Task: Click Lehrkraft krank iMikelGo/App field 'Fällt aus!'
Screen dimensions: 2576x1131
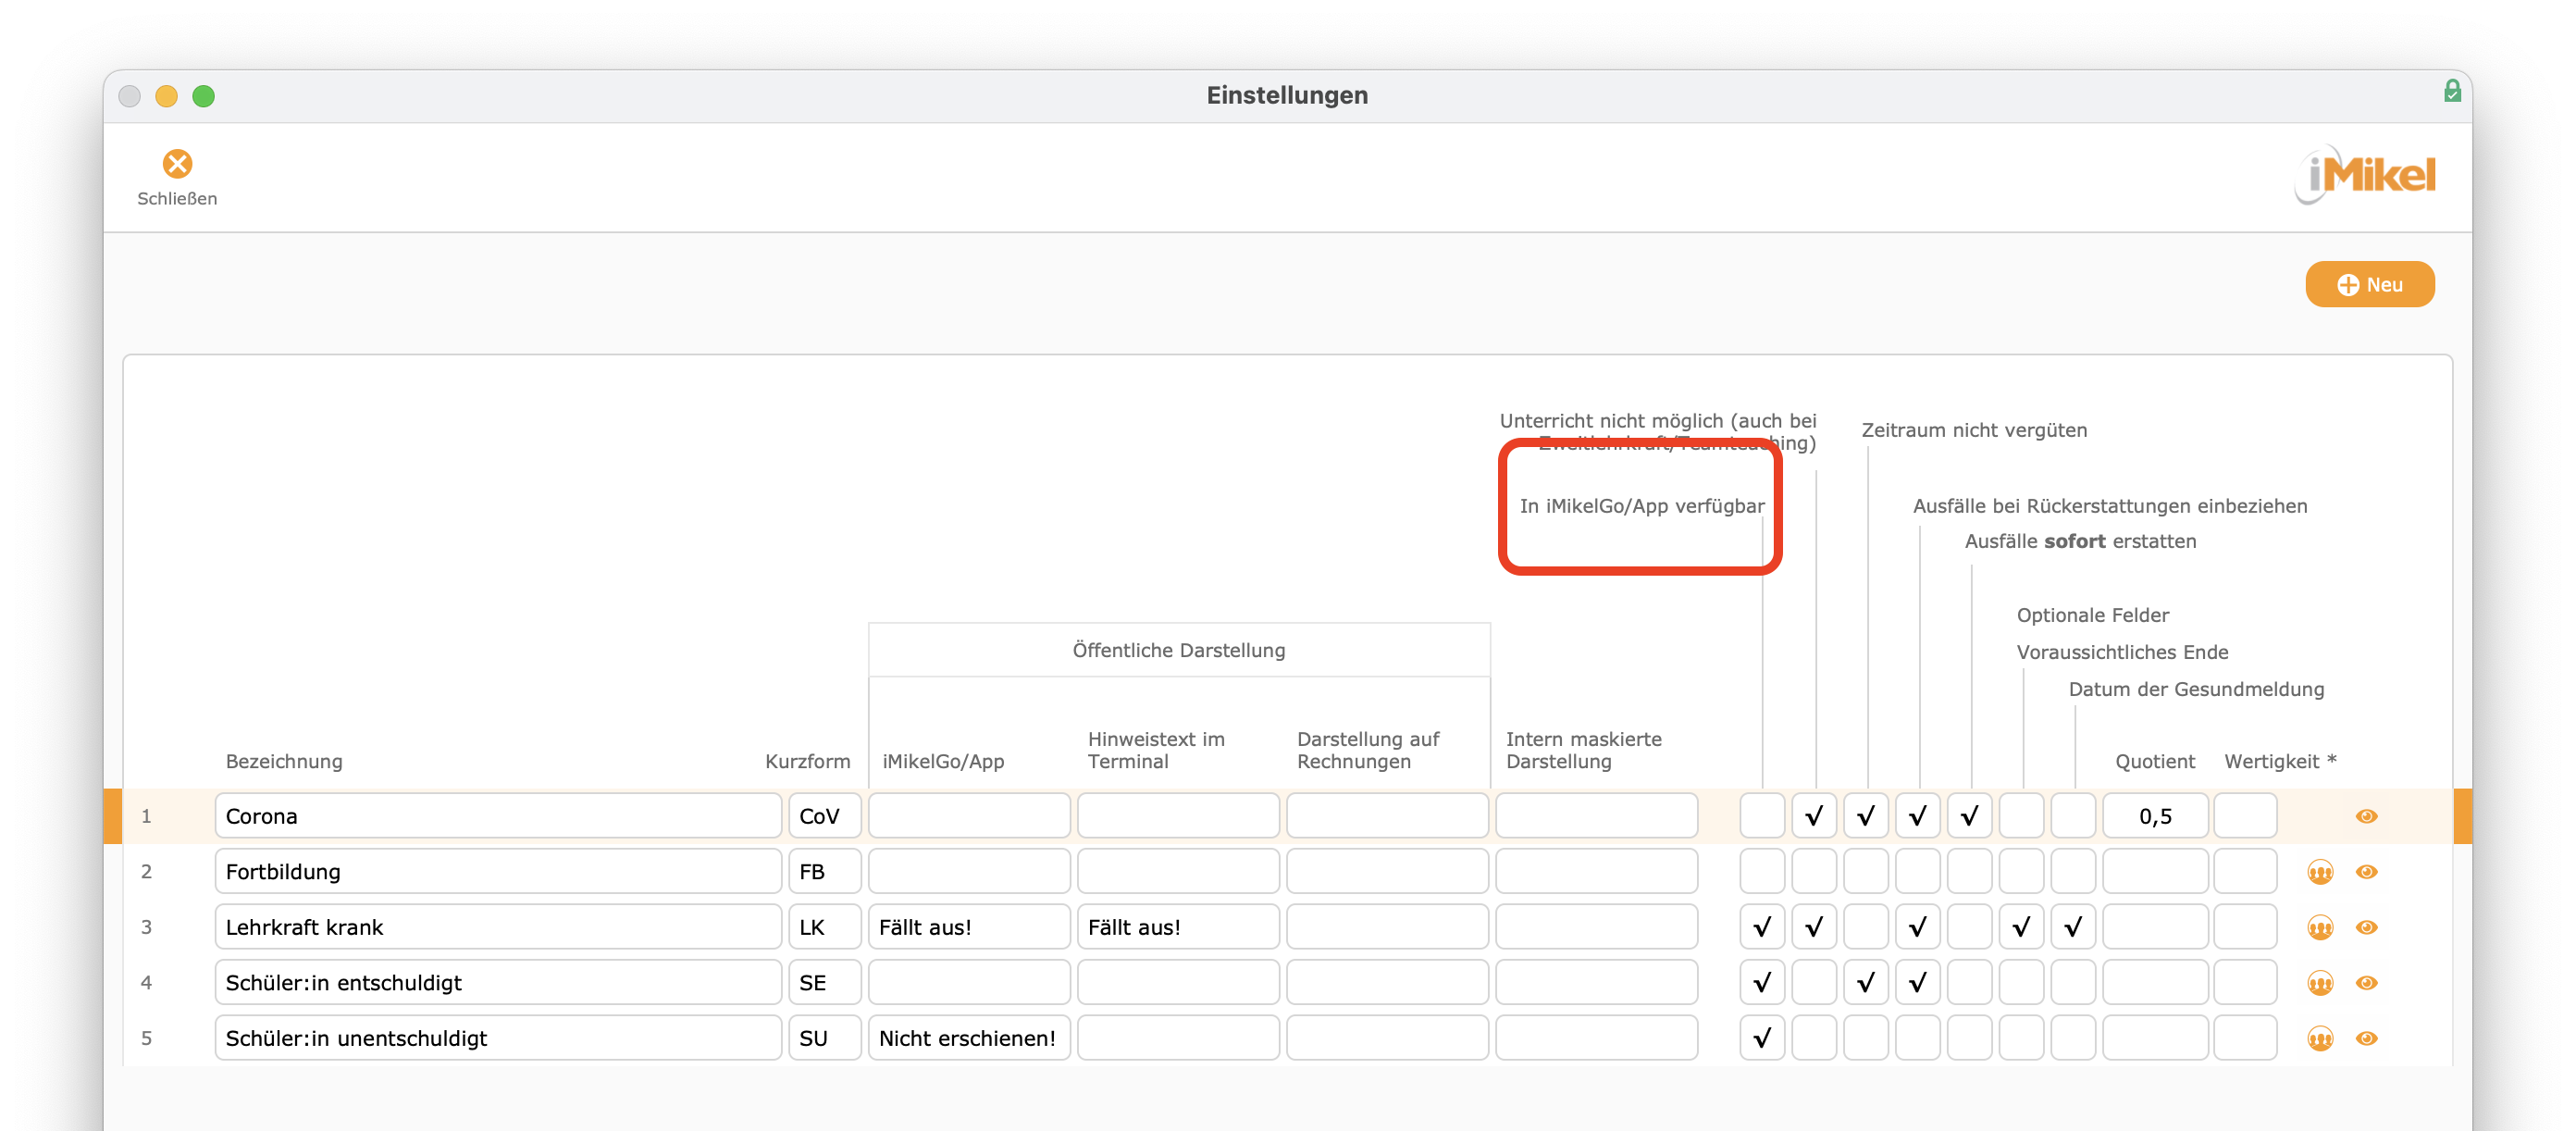Action: tap(969, 927)
